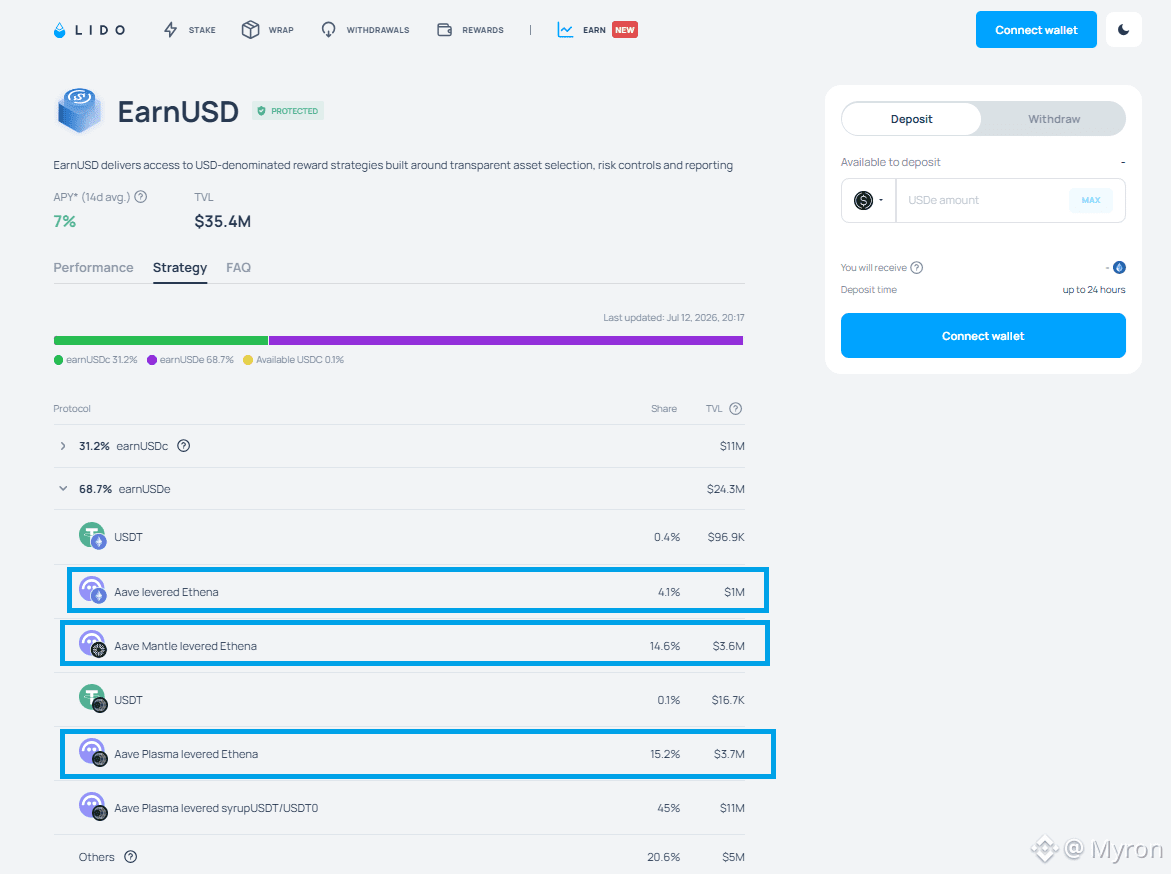1171x874 pixels.
Task: Click the MAX amount button
Action: (x=1091, y=200)
